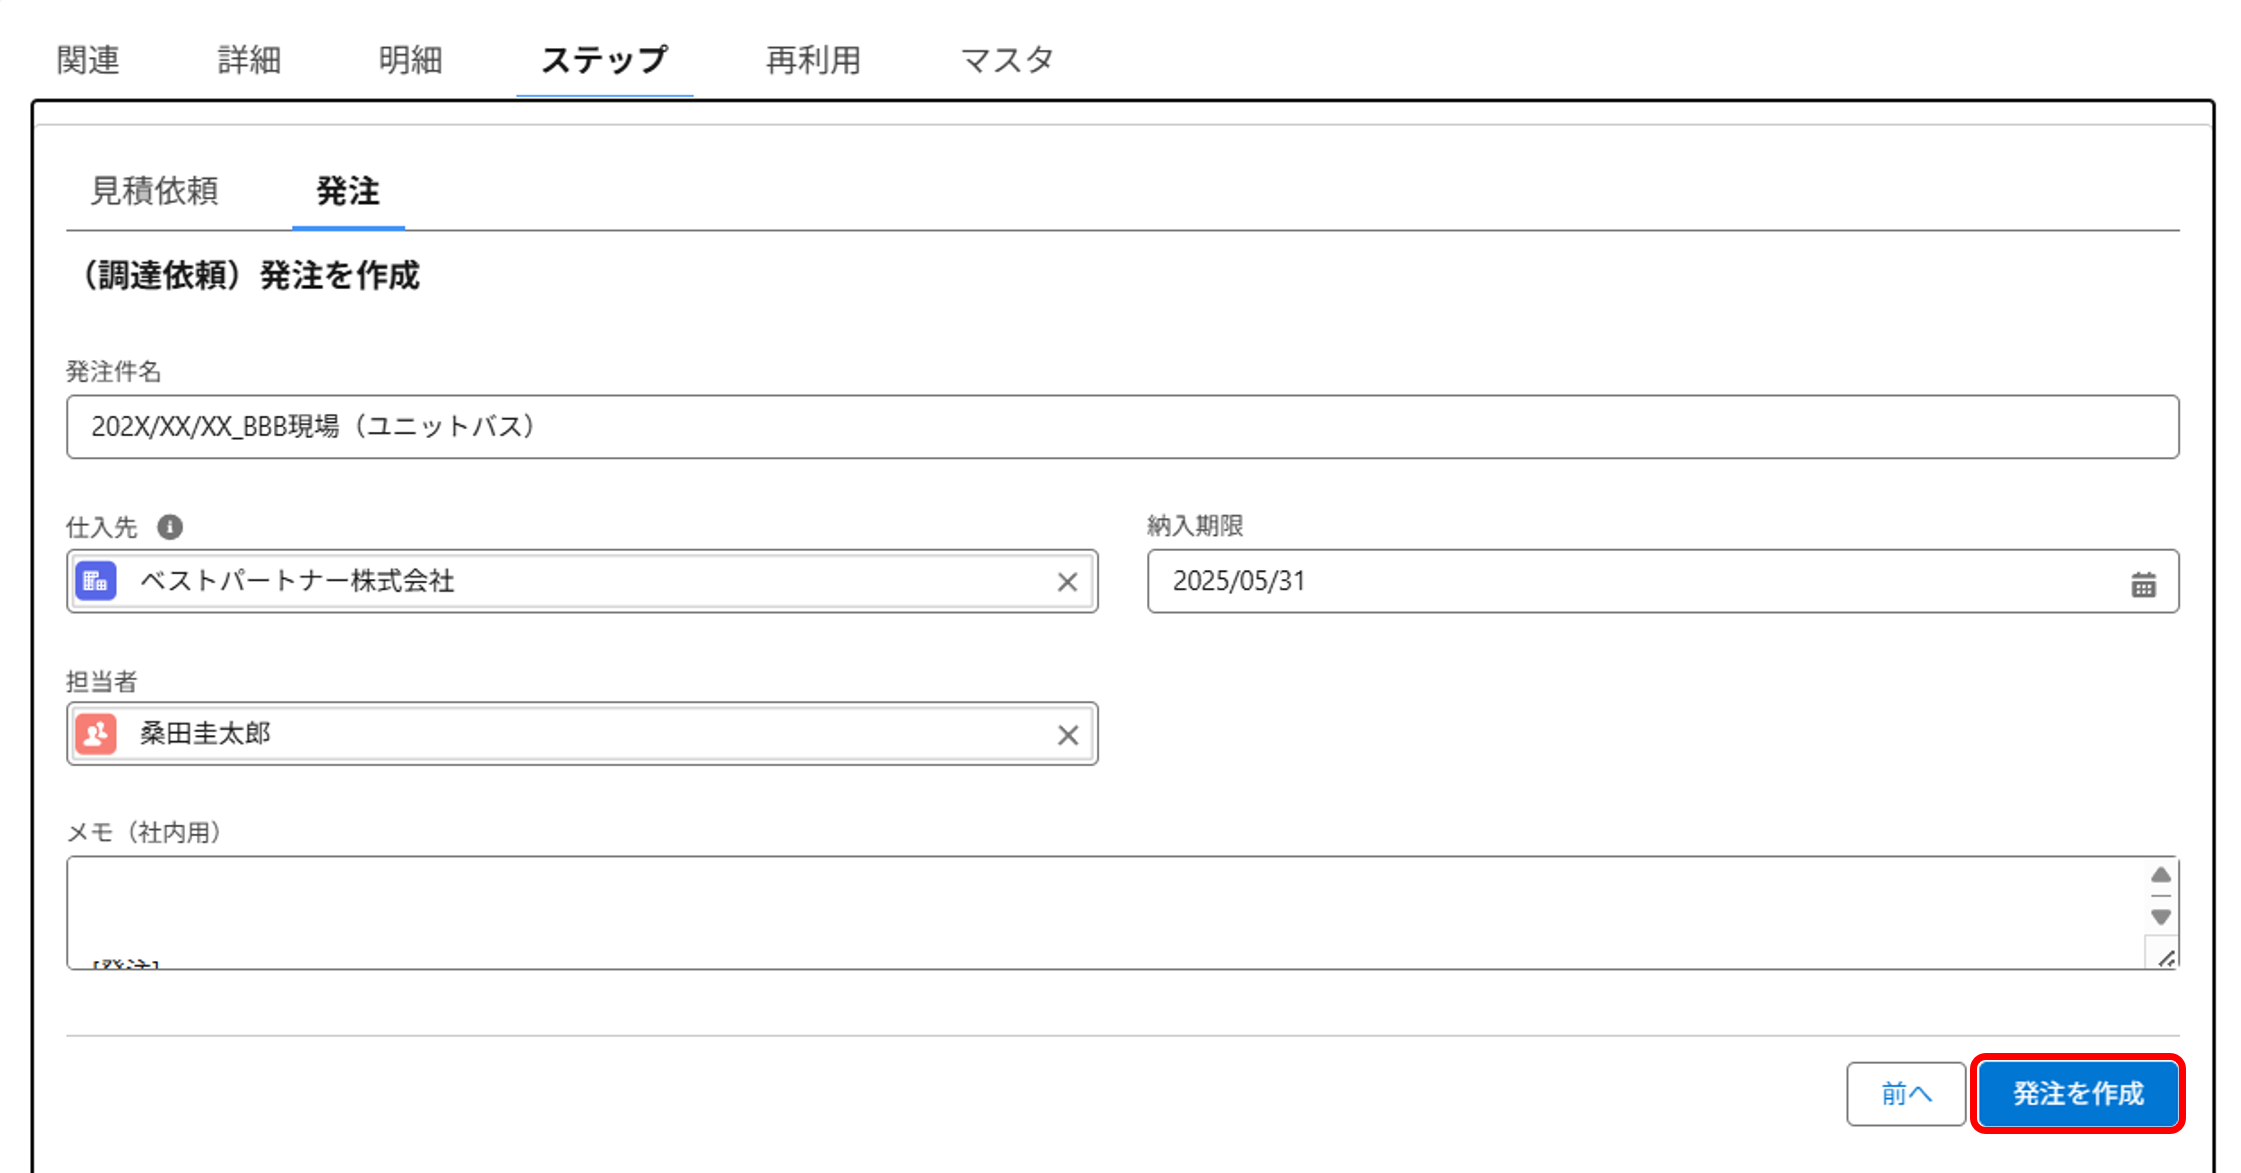
Task: Click the 発注を作成 button
Action: click(x=2077, y=1094)
